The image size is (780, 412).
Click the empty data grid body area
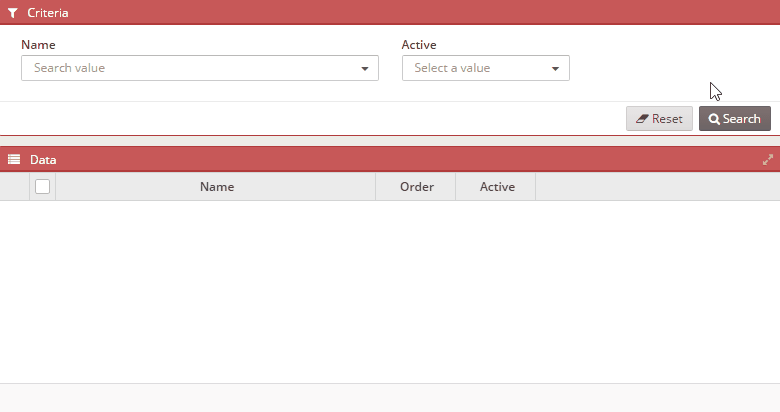click(390, 292)
